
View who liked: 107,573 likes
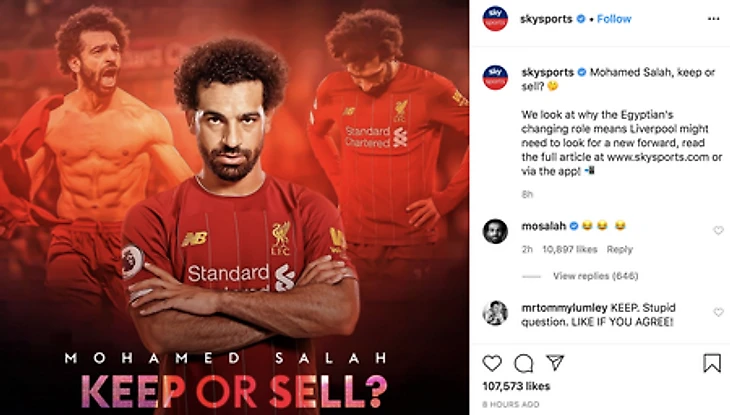[516, 386]
